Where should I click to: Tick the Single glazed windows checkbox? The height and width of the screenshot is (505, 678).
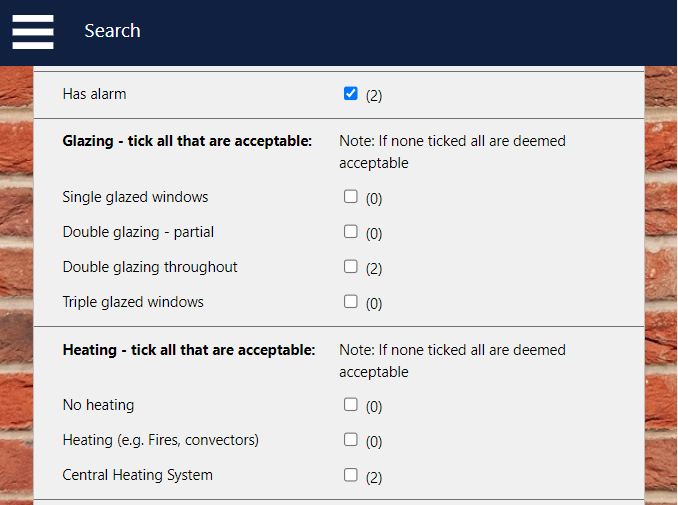point(350,197)
